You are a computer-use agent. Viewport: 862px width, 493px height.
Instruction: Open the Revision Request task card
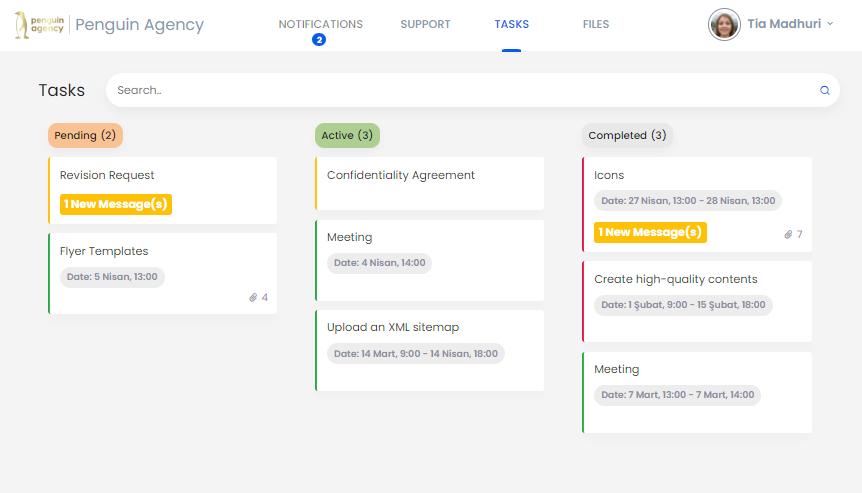click(x=162, y=176)
